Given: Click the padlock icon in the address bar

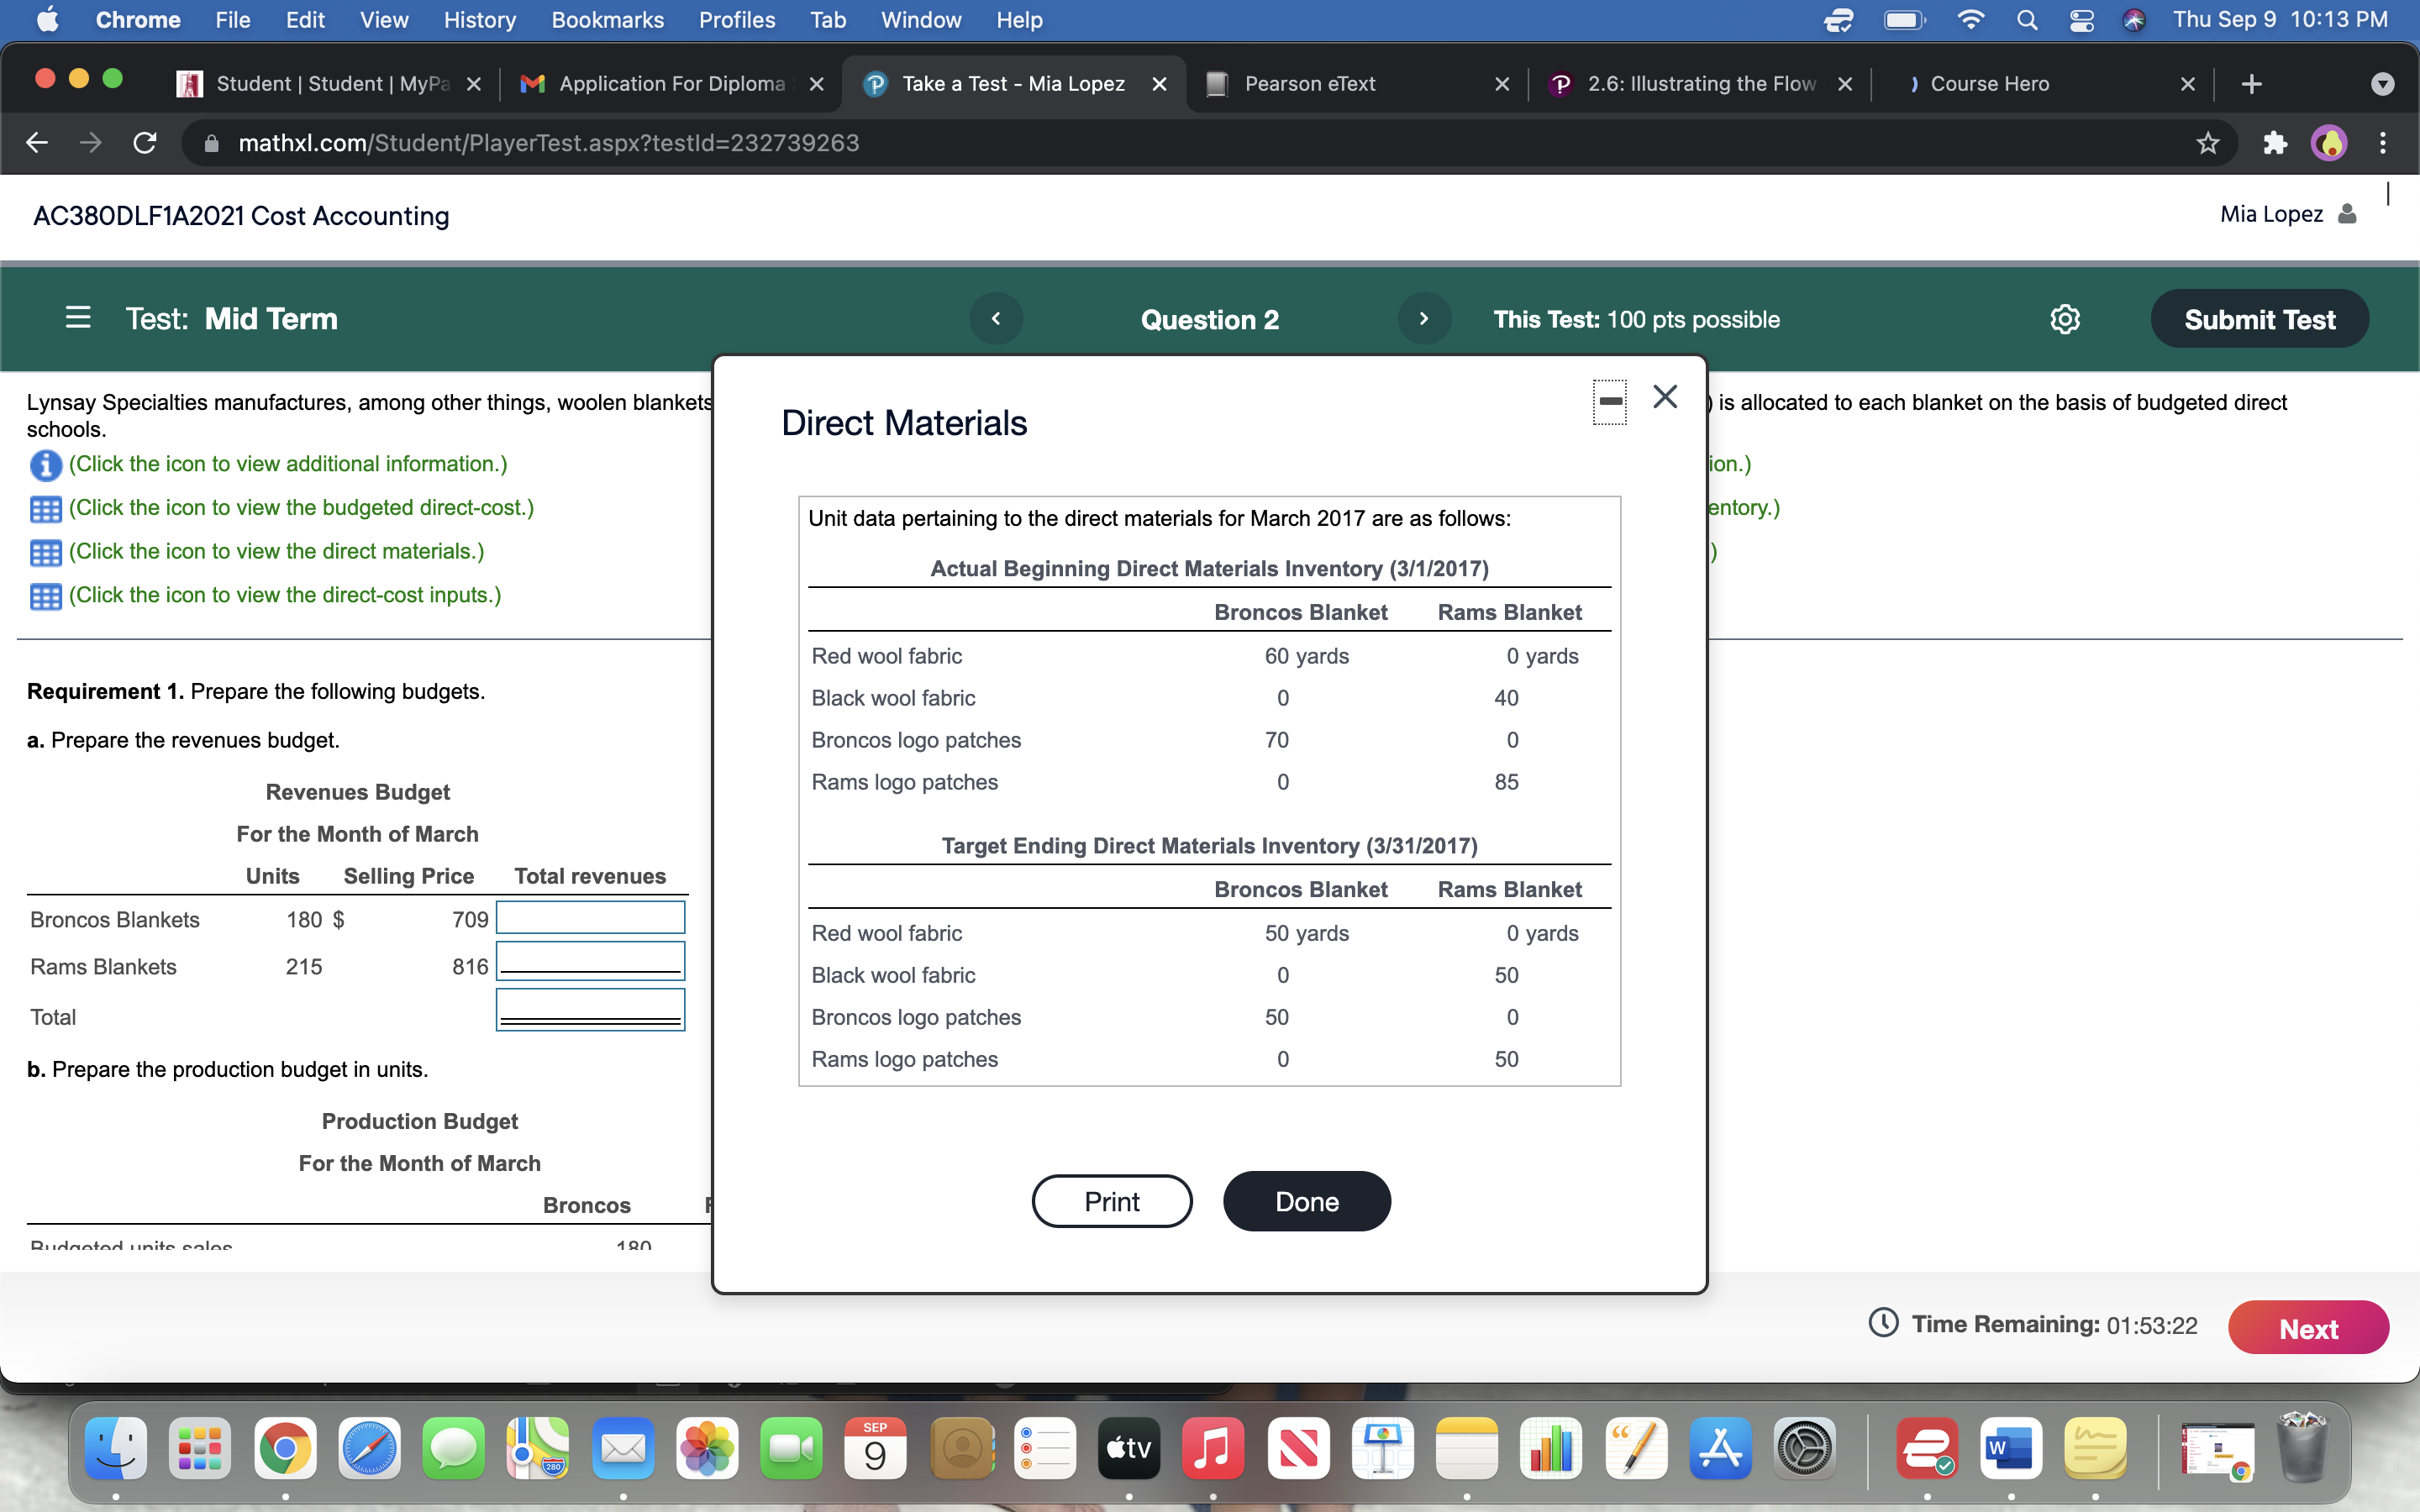Looking at the screenshot, I should pos(210,143).
